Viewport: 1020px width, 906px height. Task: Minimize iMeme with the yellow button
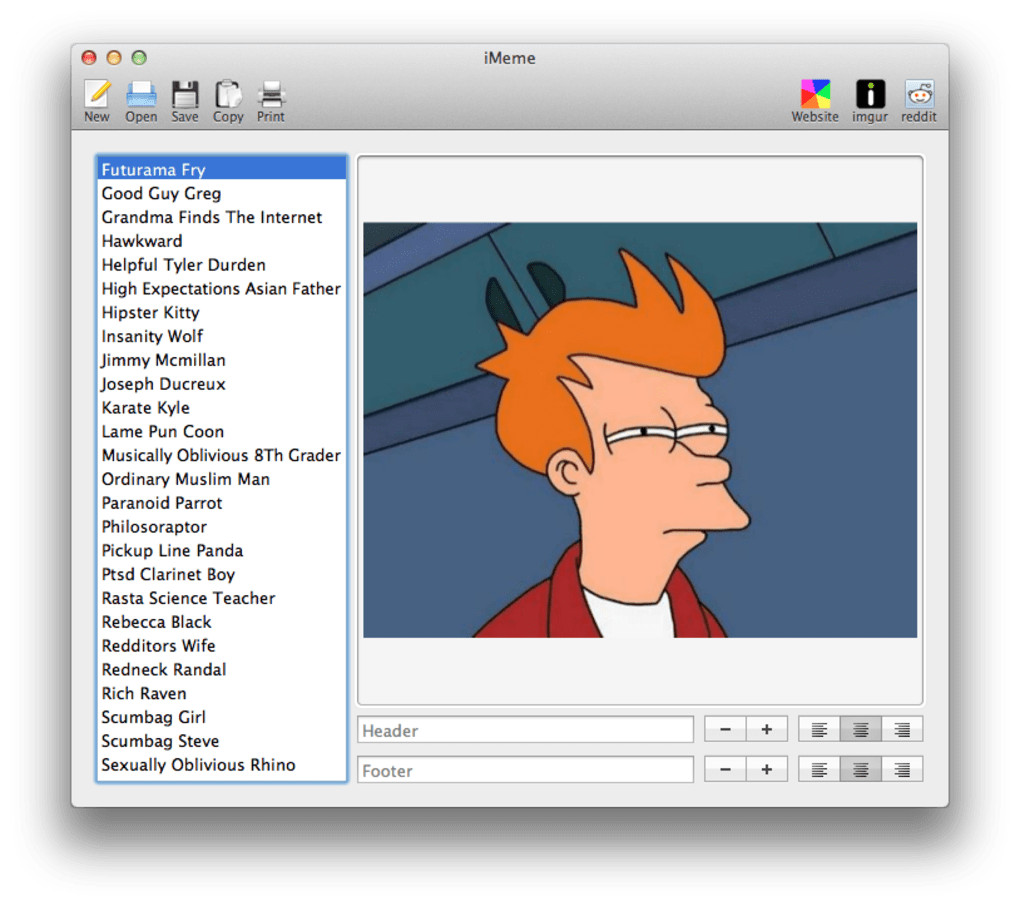[x=114, y=58]
